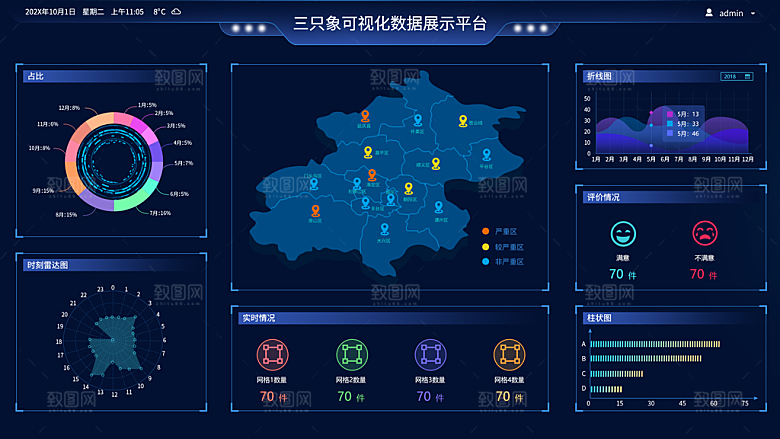Click the 70 件 value under 网格1数量
Screen dimensions: 780x439
[274, 397]
